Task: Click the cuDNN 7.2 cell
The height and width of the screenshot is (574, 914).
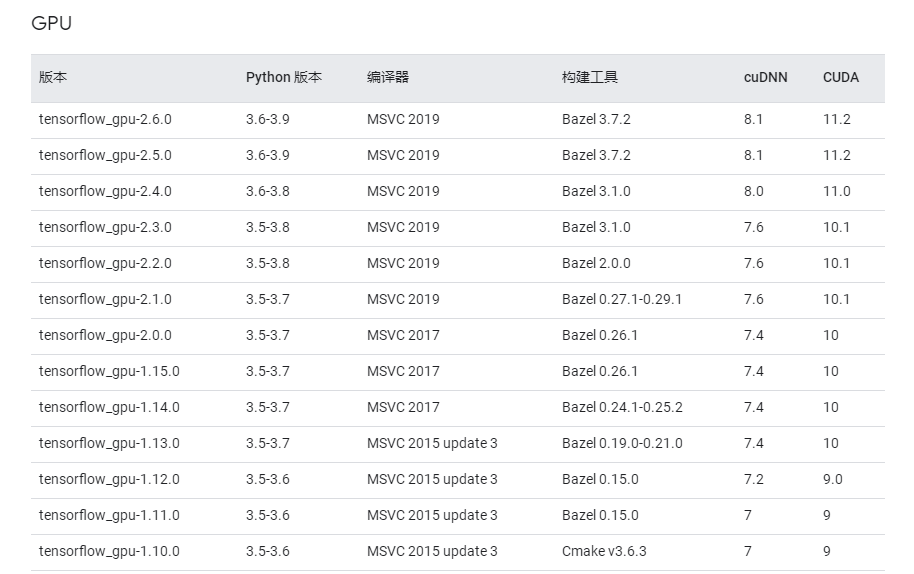Action: point(754,480)
